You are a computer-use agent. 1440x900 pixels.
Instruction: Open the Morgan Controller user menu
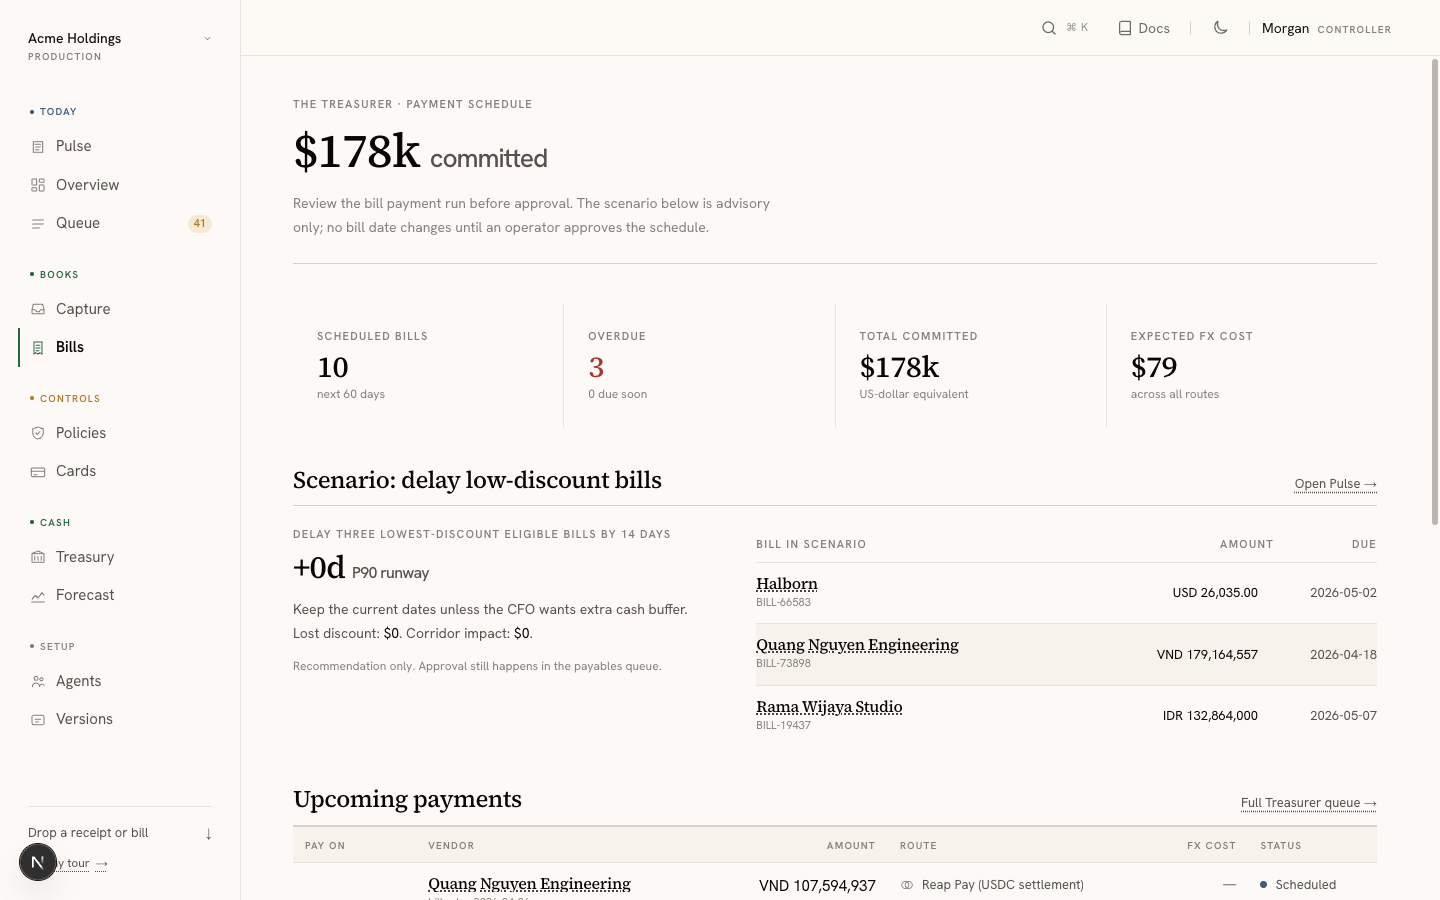click(x=1326, y=28)
